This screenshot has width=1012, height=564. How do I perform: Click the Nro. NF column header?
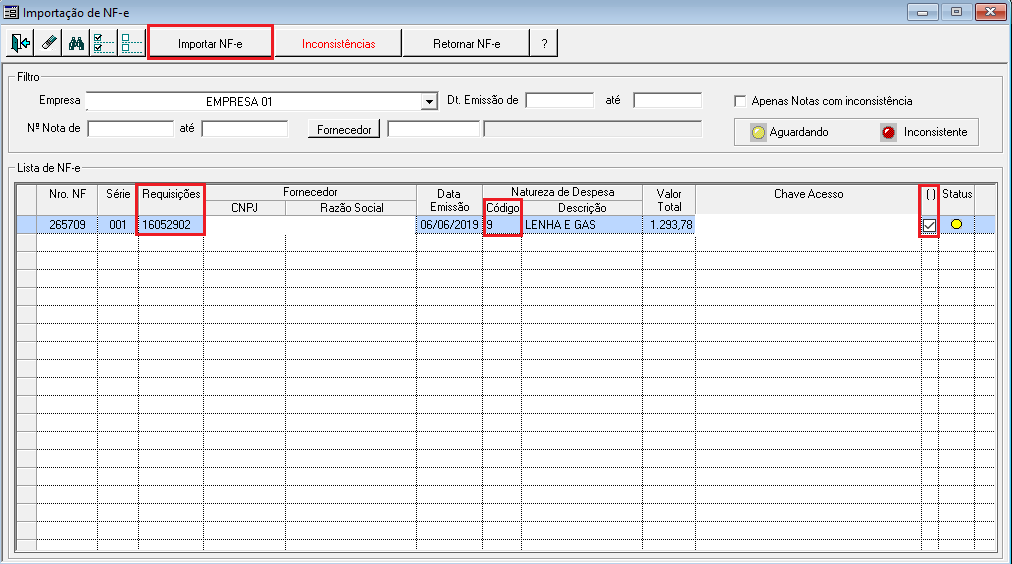(x=67, y=199)
